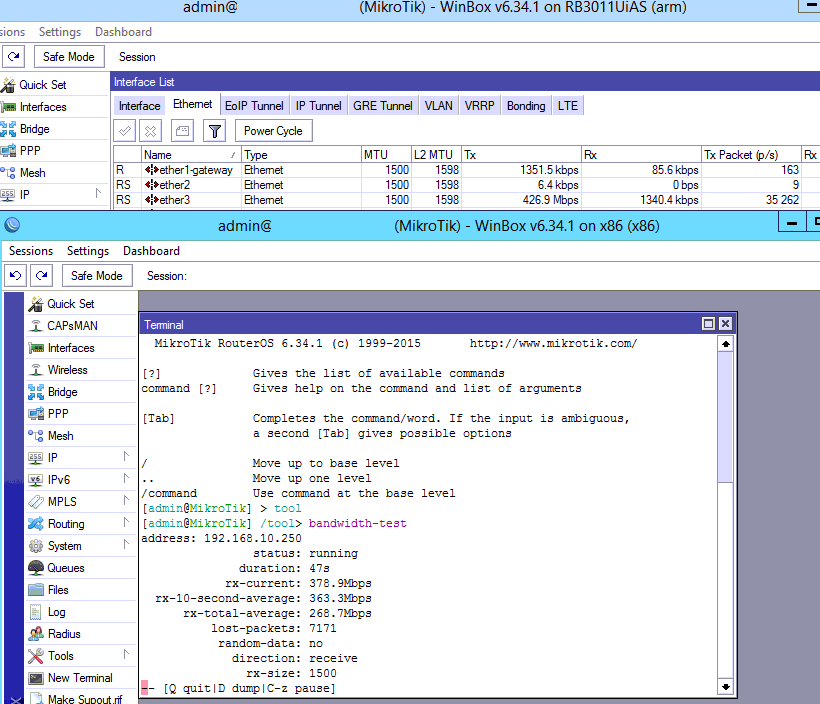
Task: Open the Wireless sidebar entry
Action: click(67, 370)
